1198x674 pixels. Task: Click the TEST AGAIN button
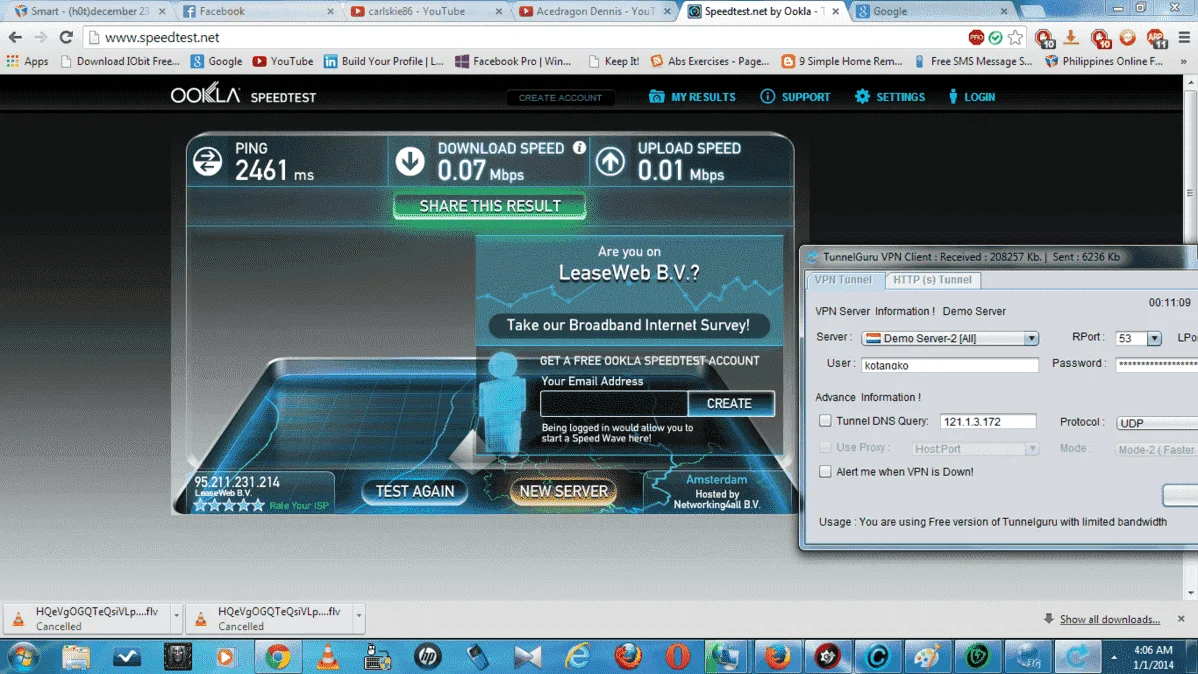click(415, 491)
